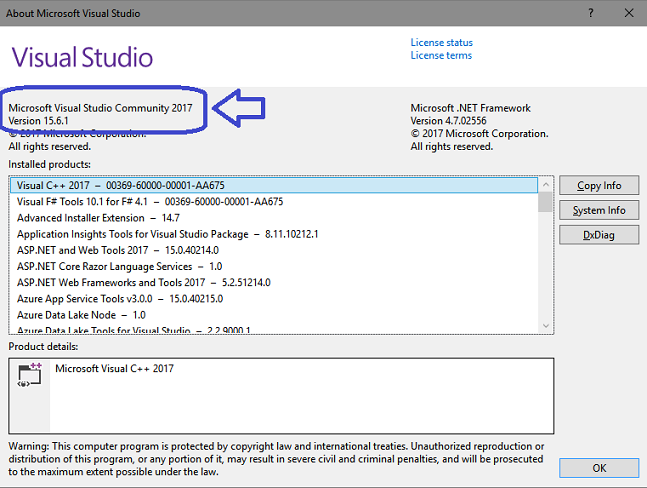Screen dimensions: 647x488
Task: Open the License terms link
Action: (x=441, y=55)
